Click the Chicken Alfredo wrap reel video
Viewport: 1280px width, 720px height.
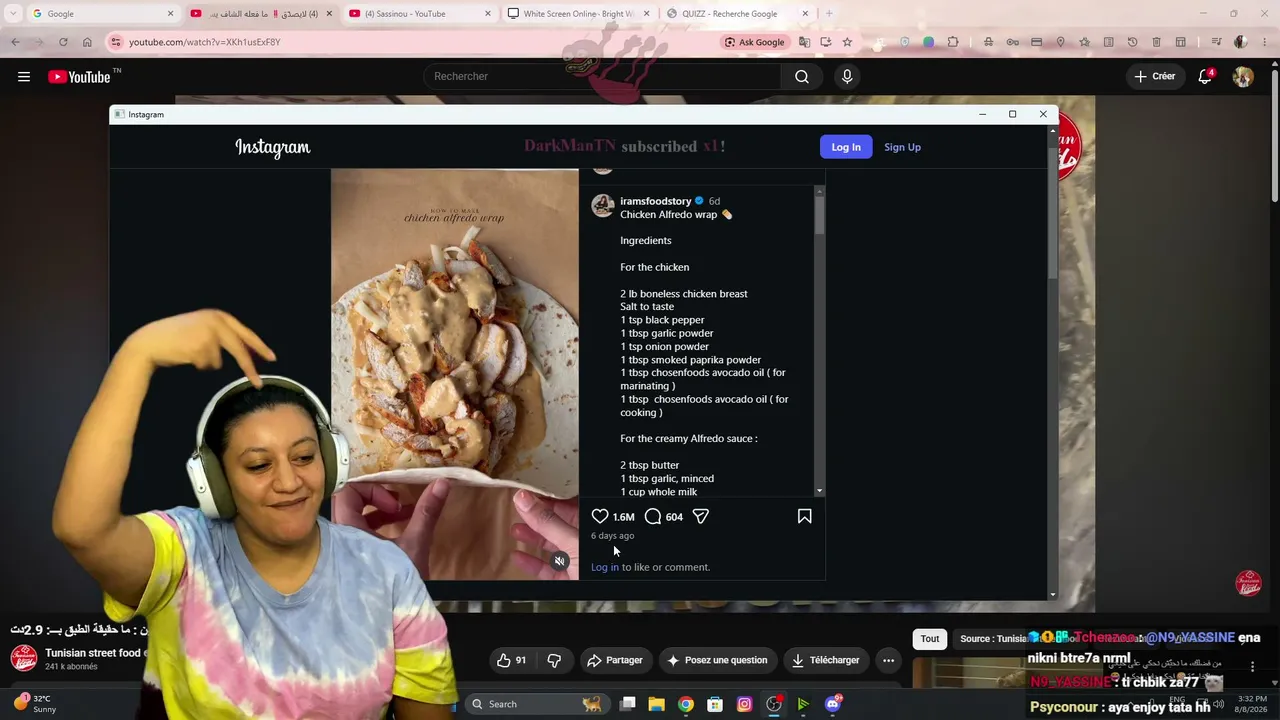coord(455,374)
